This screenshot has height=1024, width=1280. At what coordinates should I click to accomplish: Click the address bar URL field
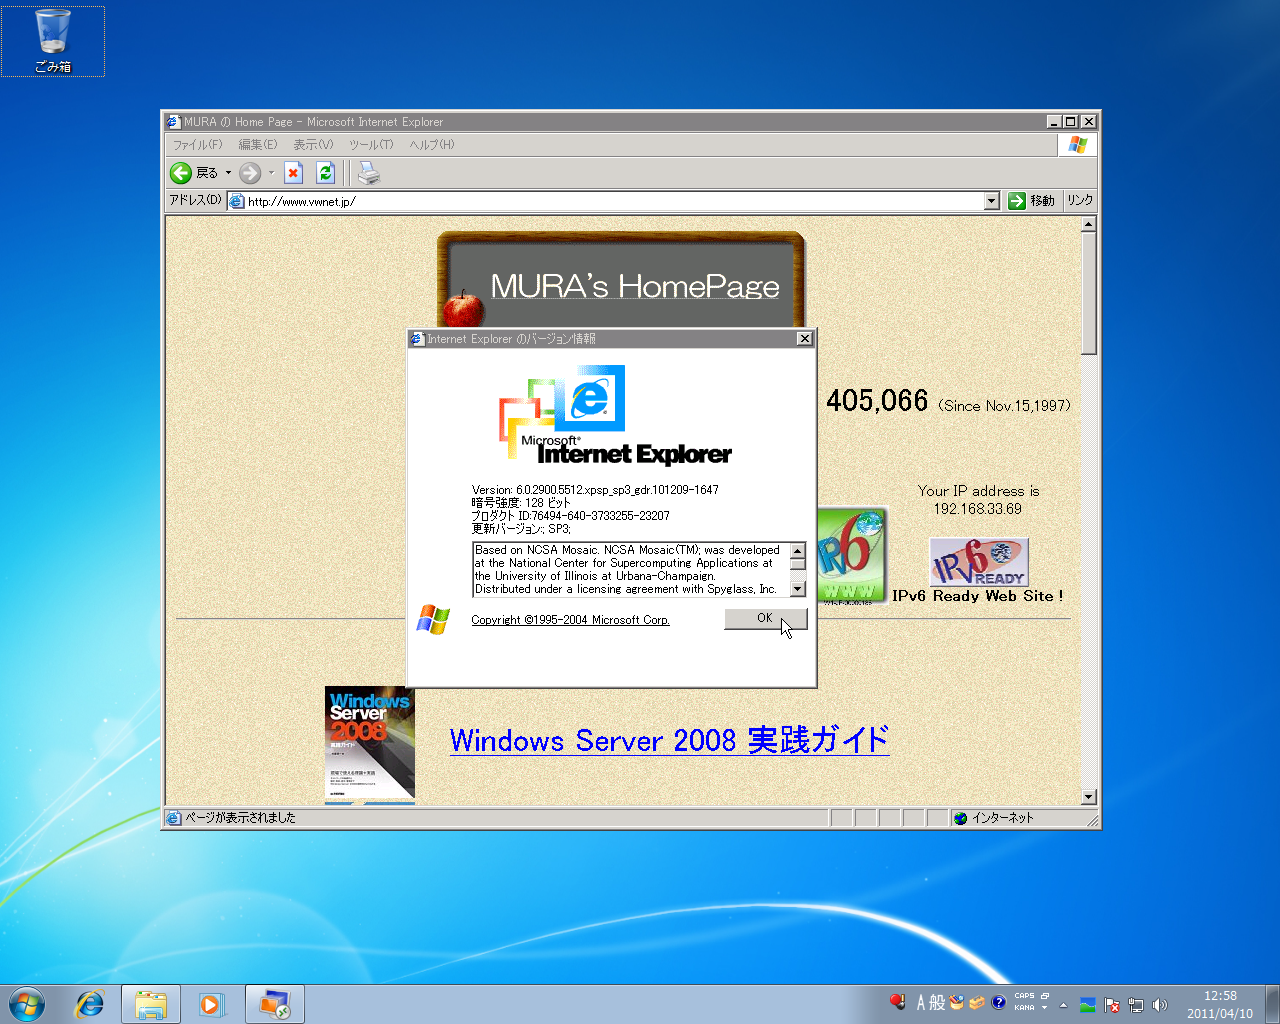pos(614,201)
